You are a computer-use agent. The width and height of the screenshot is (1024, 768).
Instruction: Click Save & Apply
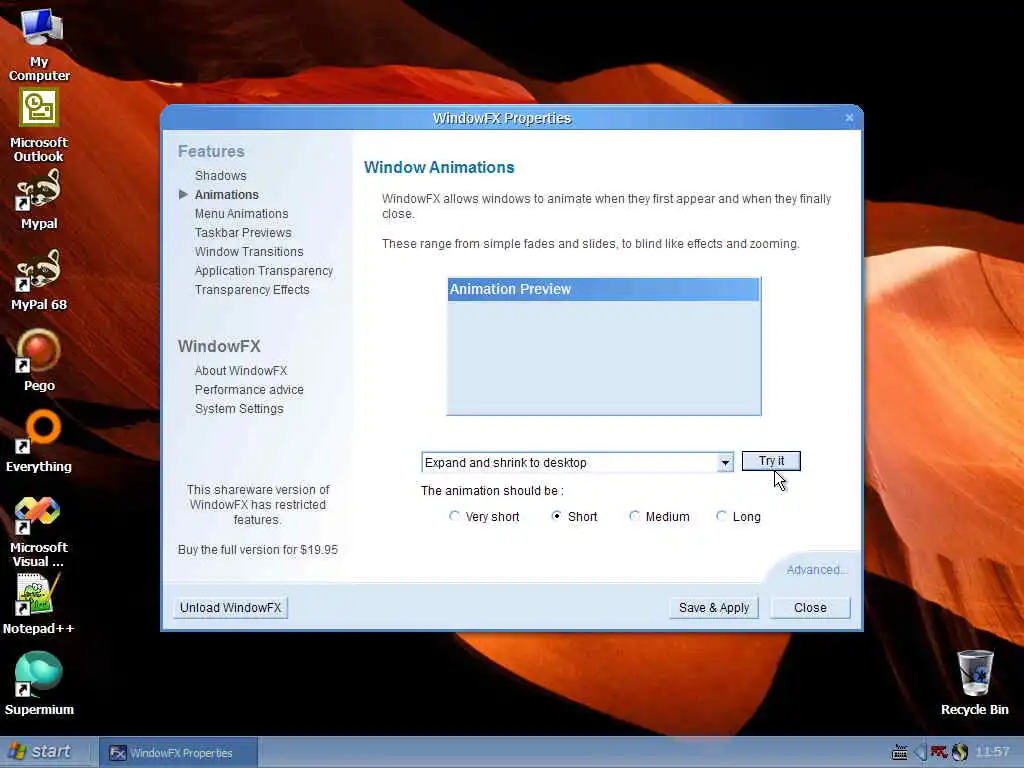[714, 607]
